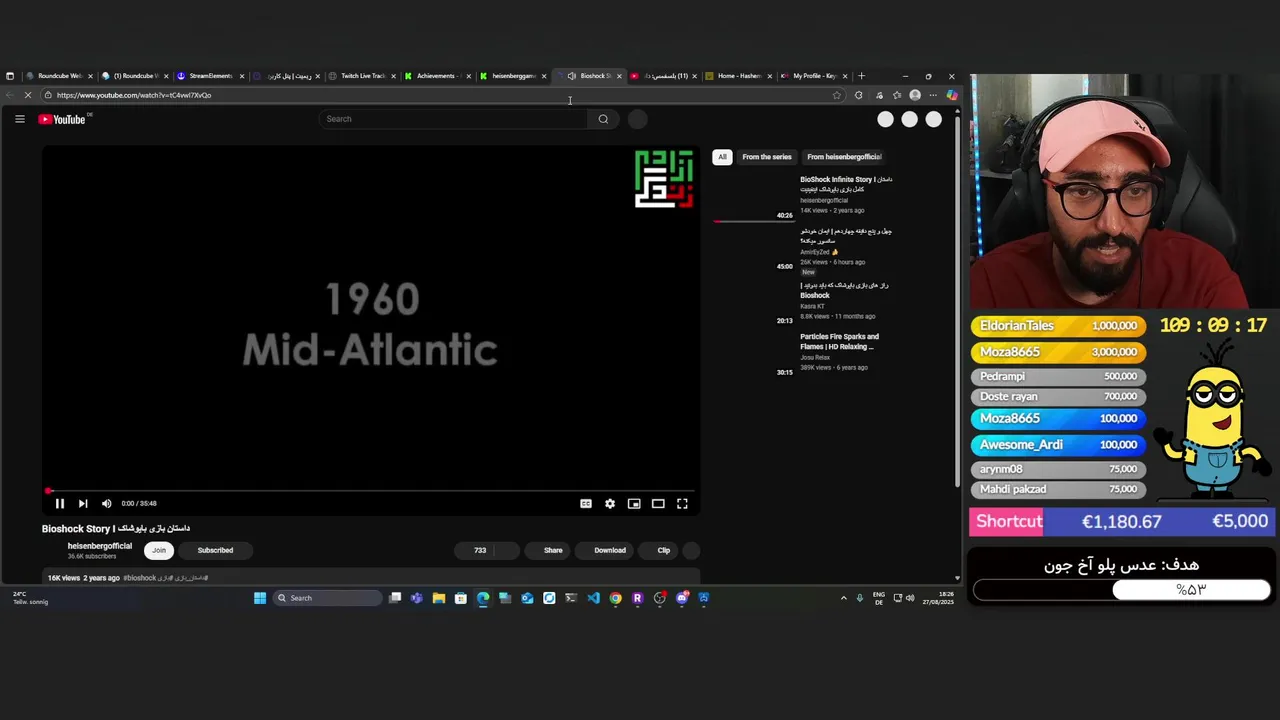Like the video with 733 likes

click(x=475, y=550)
